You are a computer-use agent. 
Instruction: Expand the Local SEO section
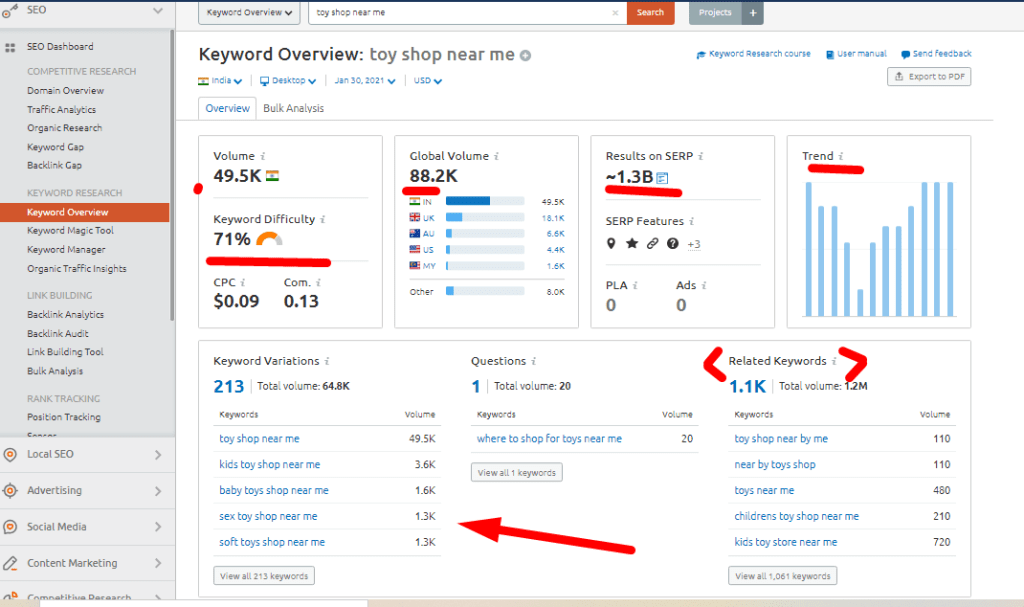click(158, 455)
